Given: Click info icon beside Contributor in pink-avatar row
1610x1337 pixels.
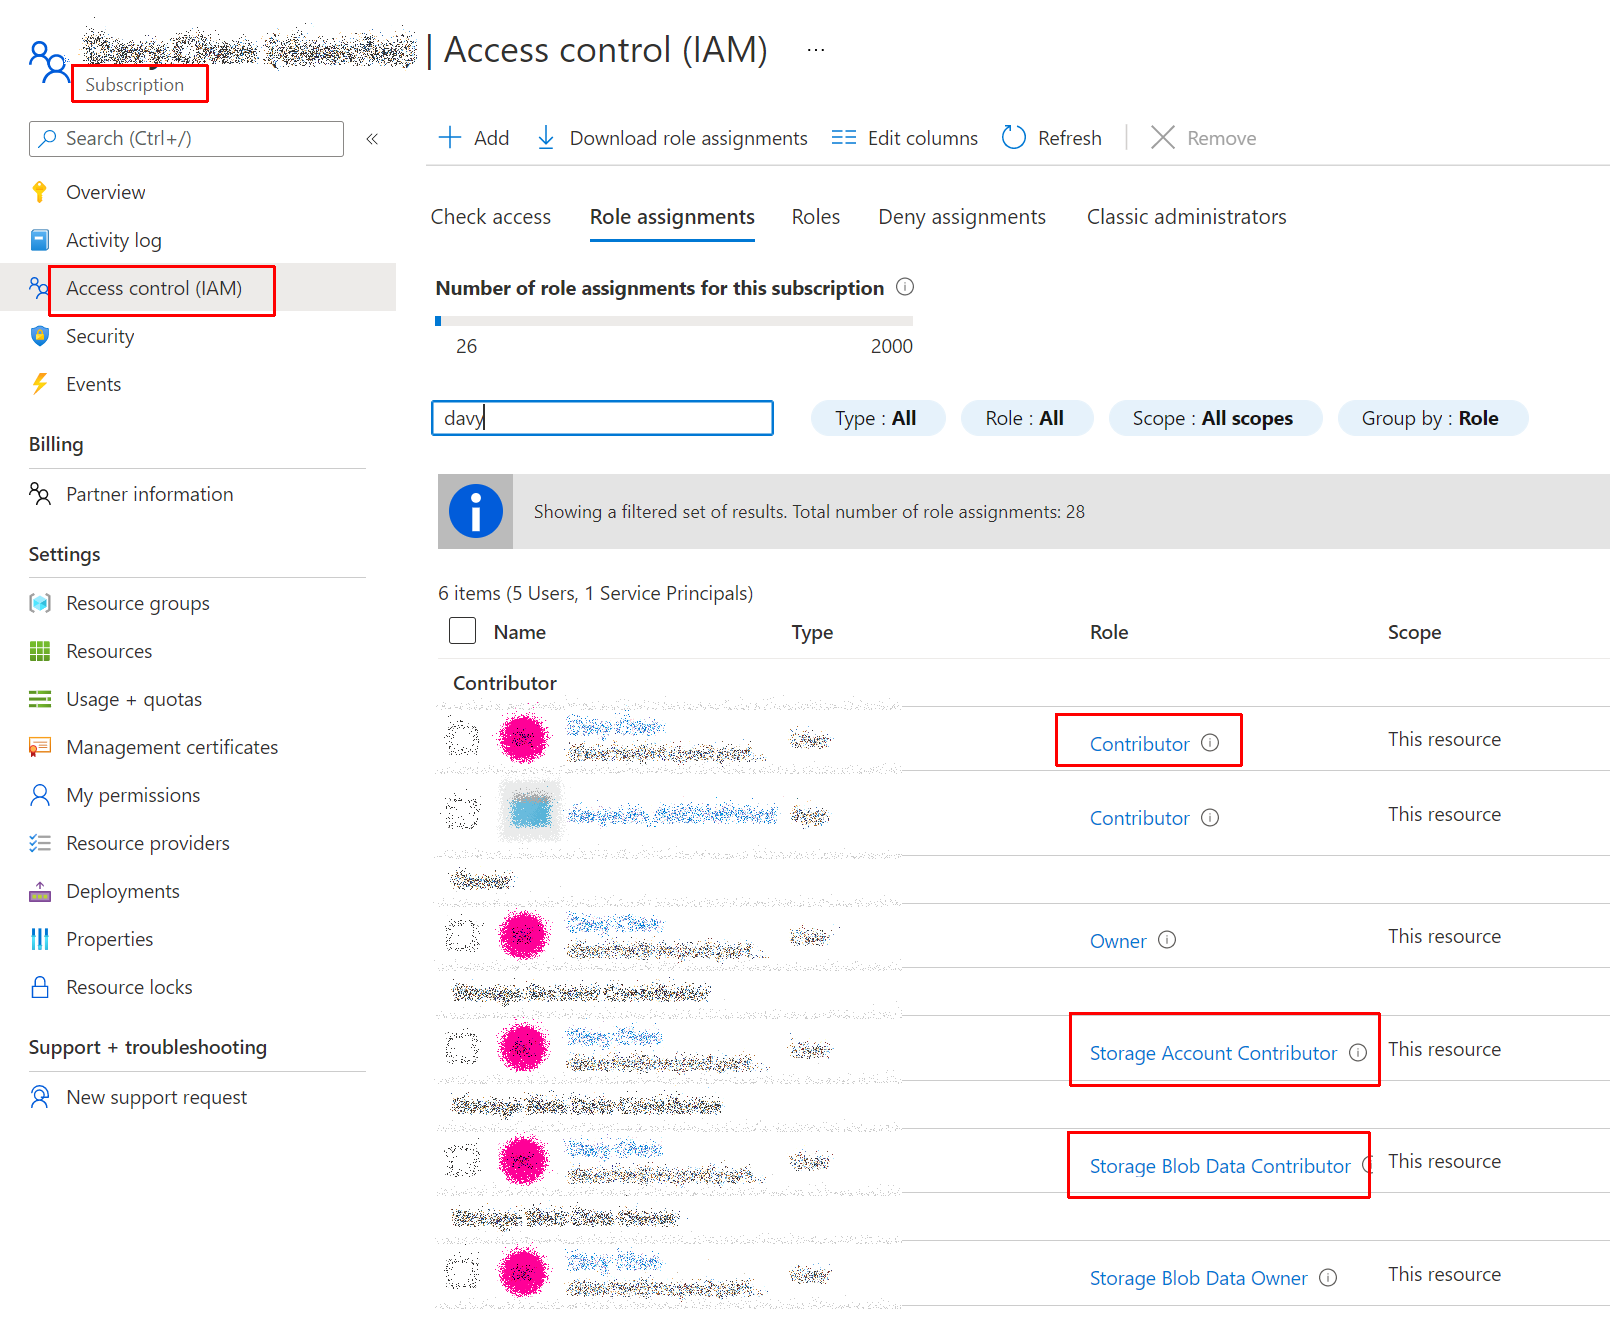Looking at the screenshot, I should (1210, 742).
